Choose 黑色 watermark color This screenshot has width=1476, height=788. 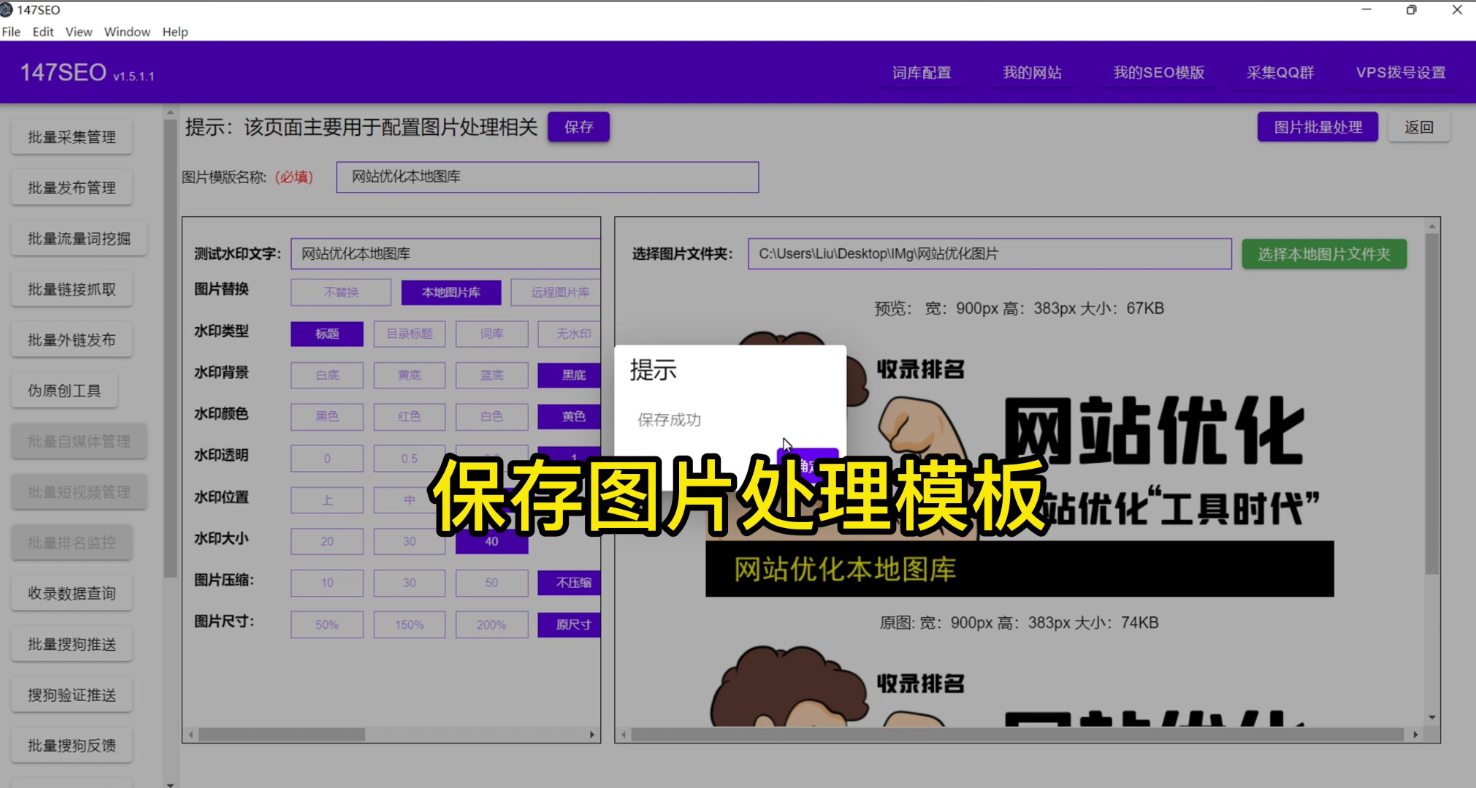point(327,416)
